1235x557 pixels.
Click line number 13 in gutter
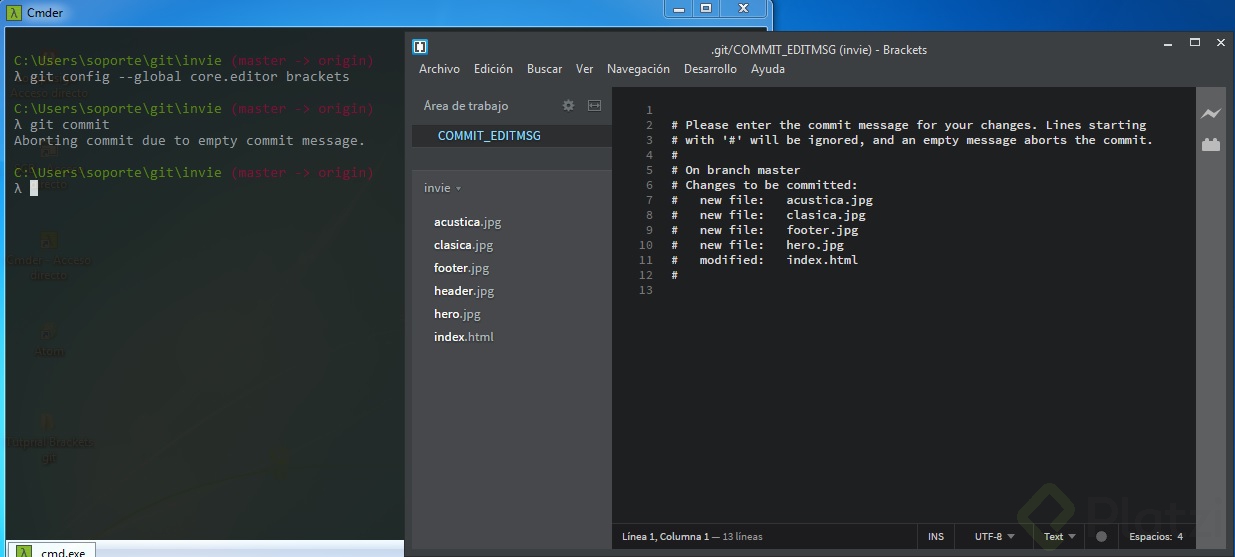click(x=645, y=290)
